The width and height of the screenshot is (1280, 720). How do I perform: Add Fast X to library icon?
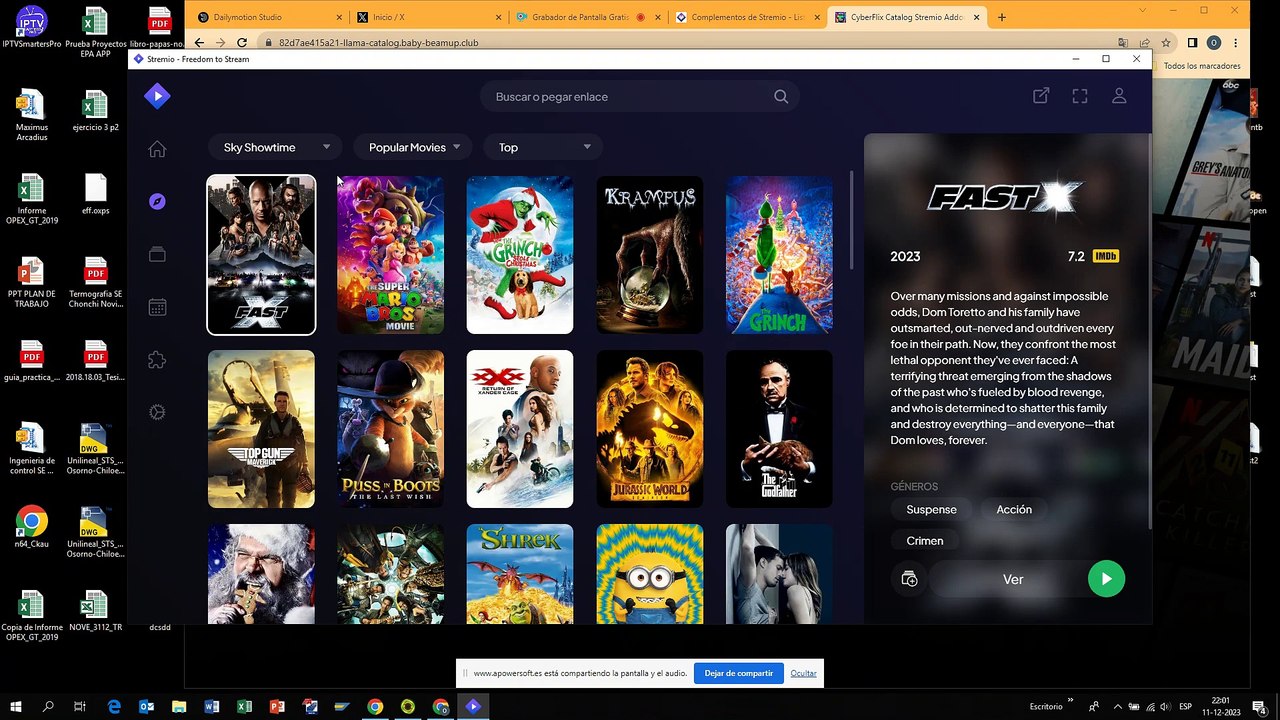coord(909,579)
